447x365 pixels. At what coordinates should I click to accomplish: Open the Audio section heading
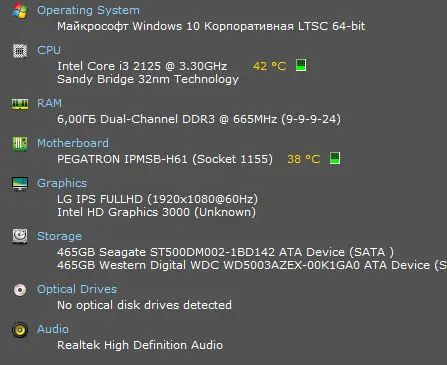pyautogui.click(x=53, y=329)
